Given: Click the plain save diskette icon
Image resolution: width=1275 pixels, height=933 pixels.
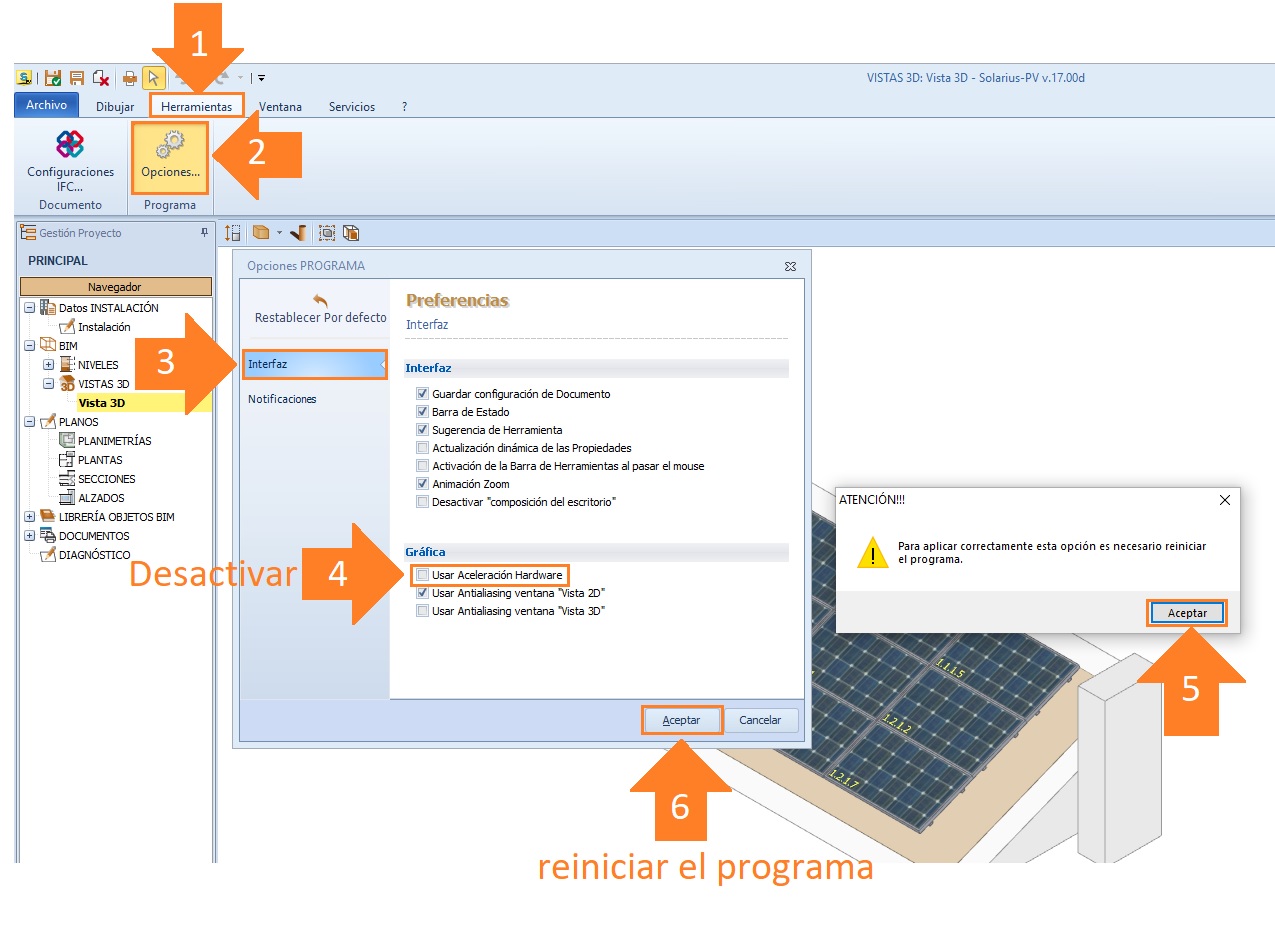Looking at the screenshot, I should pyautogui.click(x=77, y=77).
